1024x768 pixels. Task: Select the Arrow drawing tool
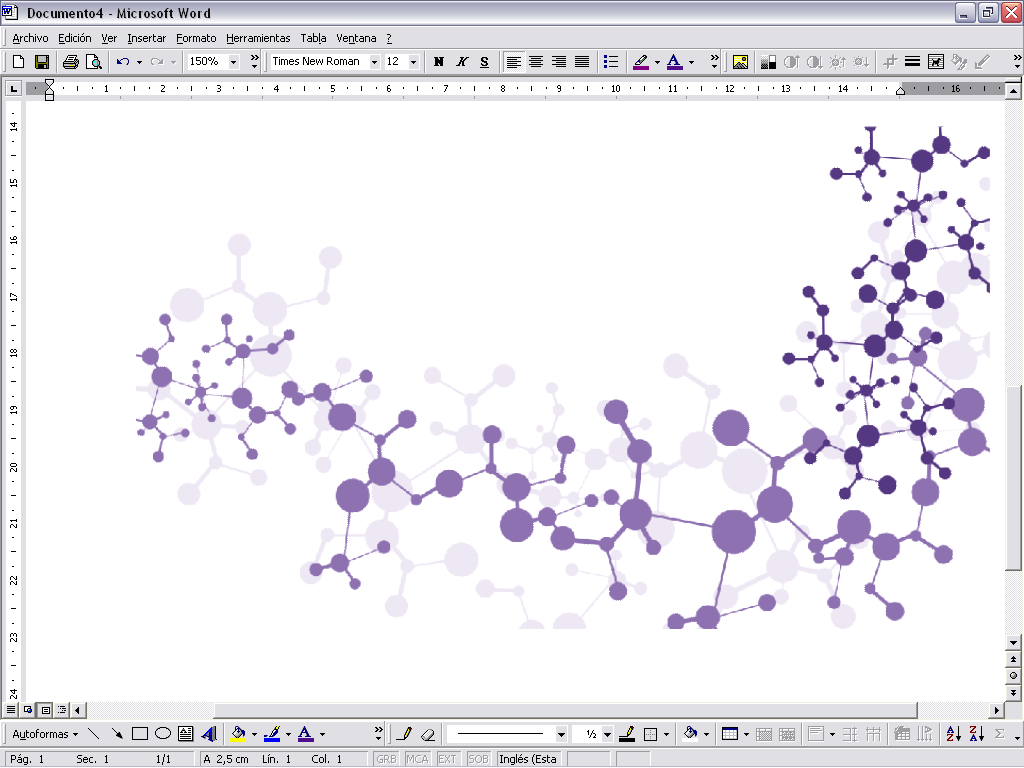tap(117, 733)
